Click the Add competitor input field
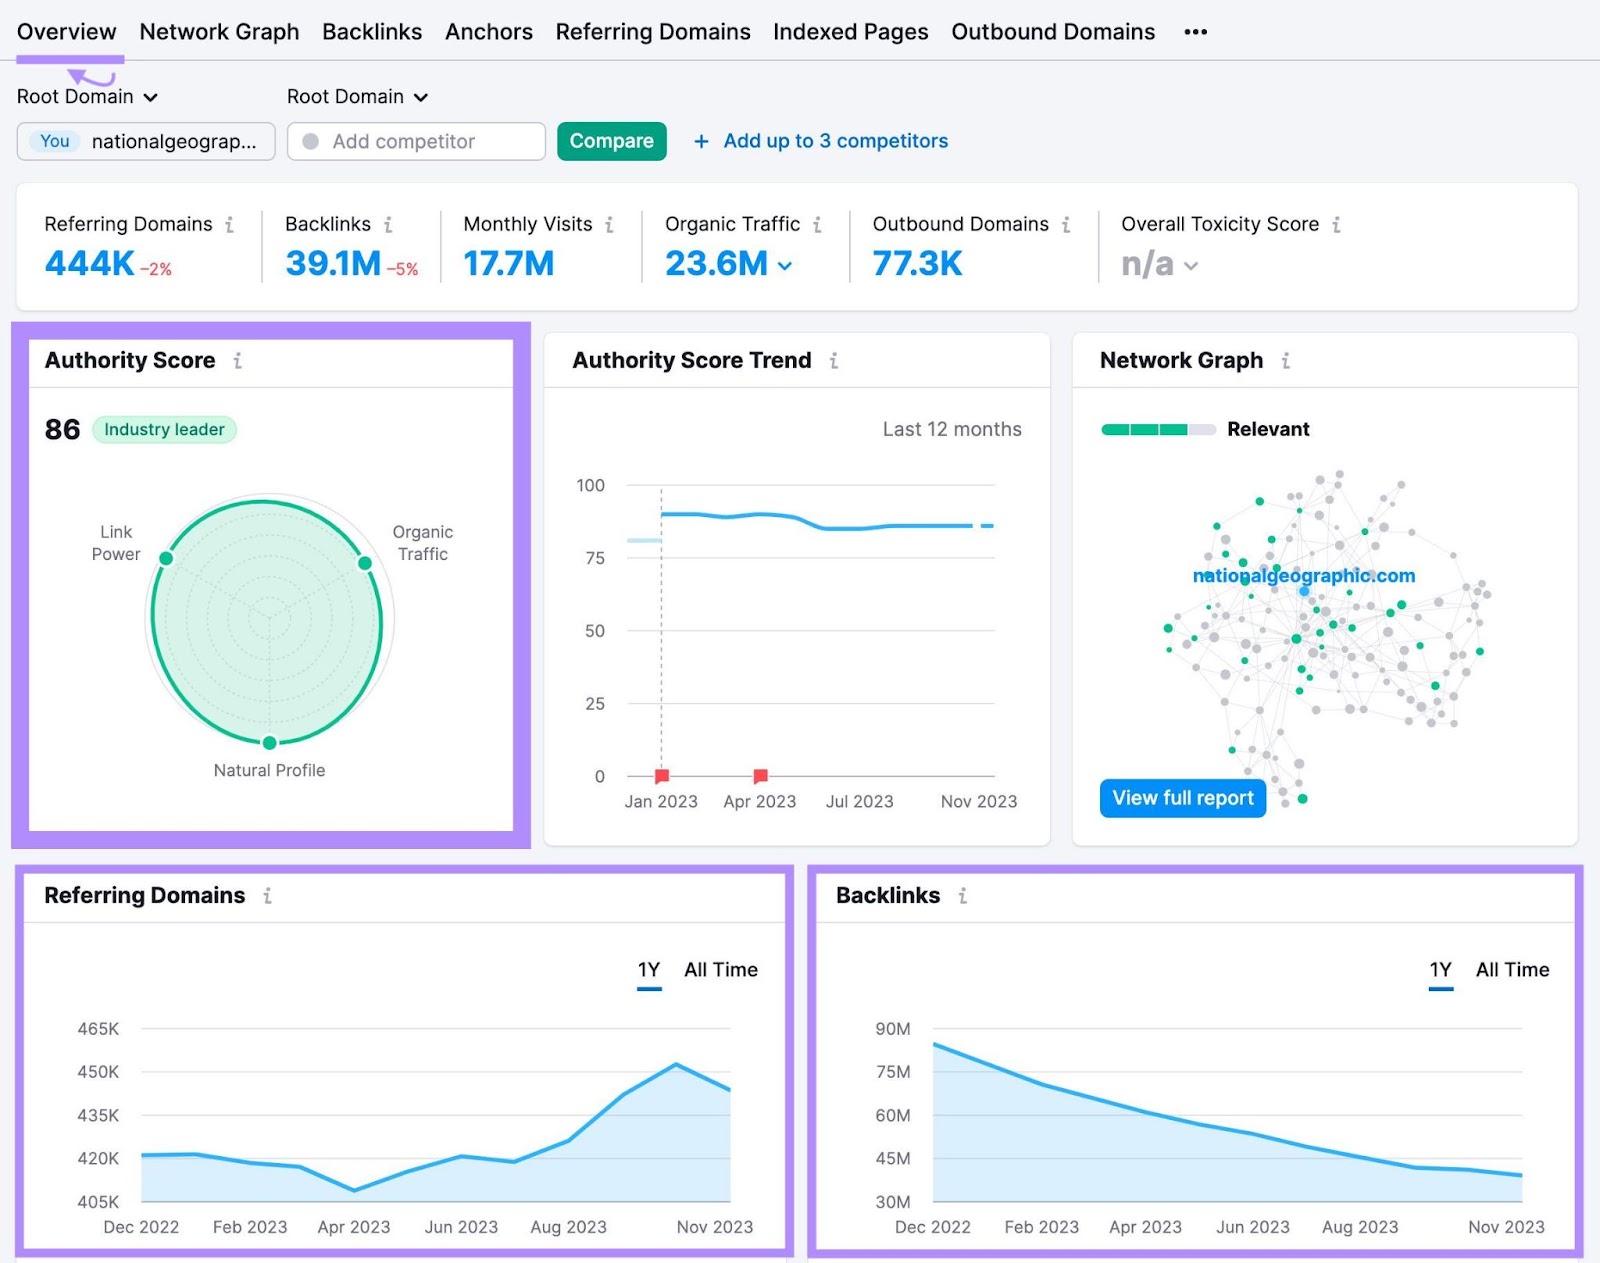The image size is (1600, 1263). coord(416,141)
